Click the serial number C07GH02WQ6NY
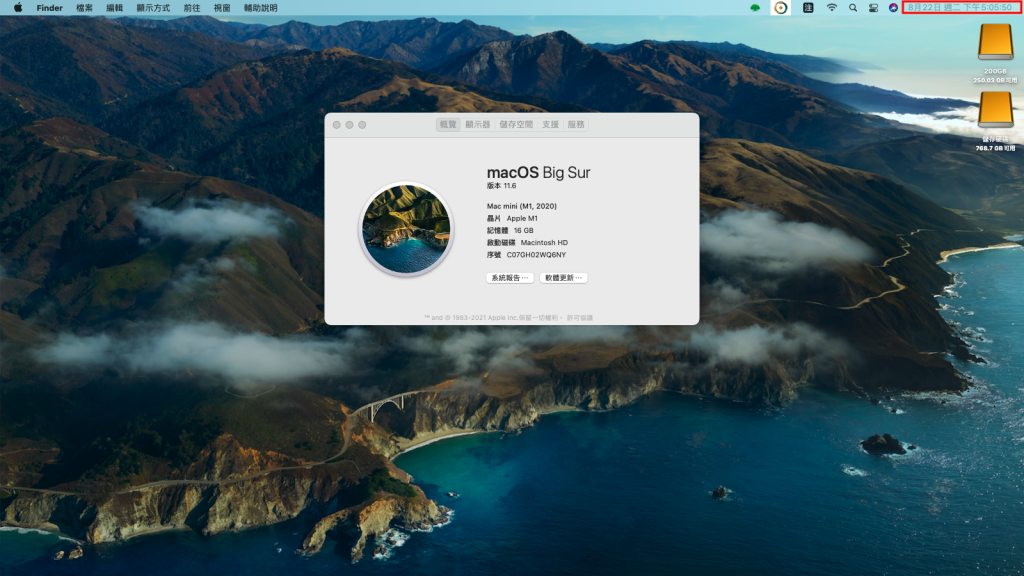This screenshot has width=1024, height=576. coord(536,255)
